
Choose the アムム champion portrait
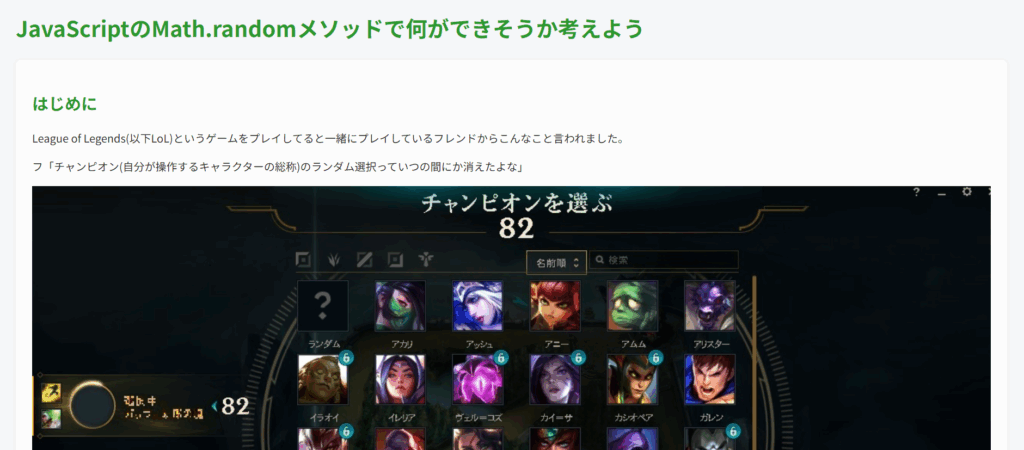pyautogui.click(x=632, y=306)
